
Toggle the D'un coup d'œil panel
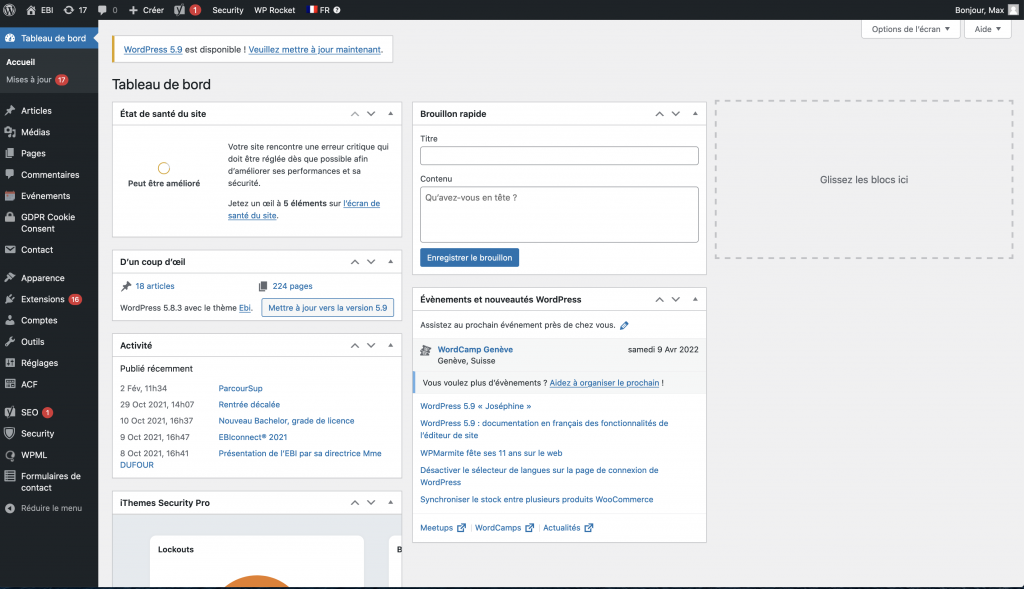(x=391, y=262)
